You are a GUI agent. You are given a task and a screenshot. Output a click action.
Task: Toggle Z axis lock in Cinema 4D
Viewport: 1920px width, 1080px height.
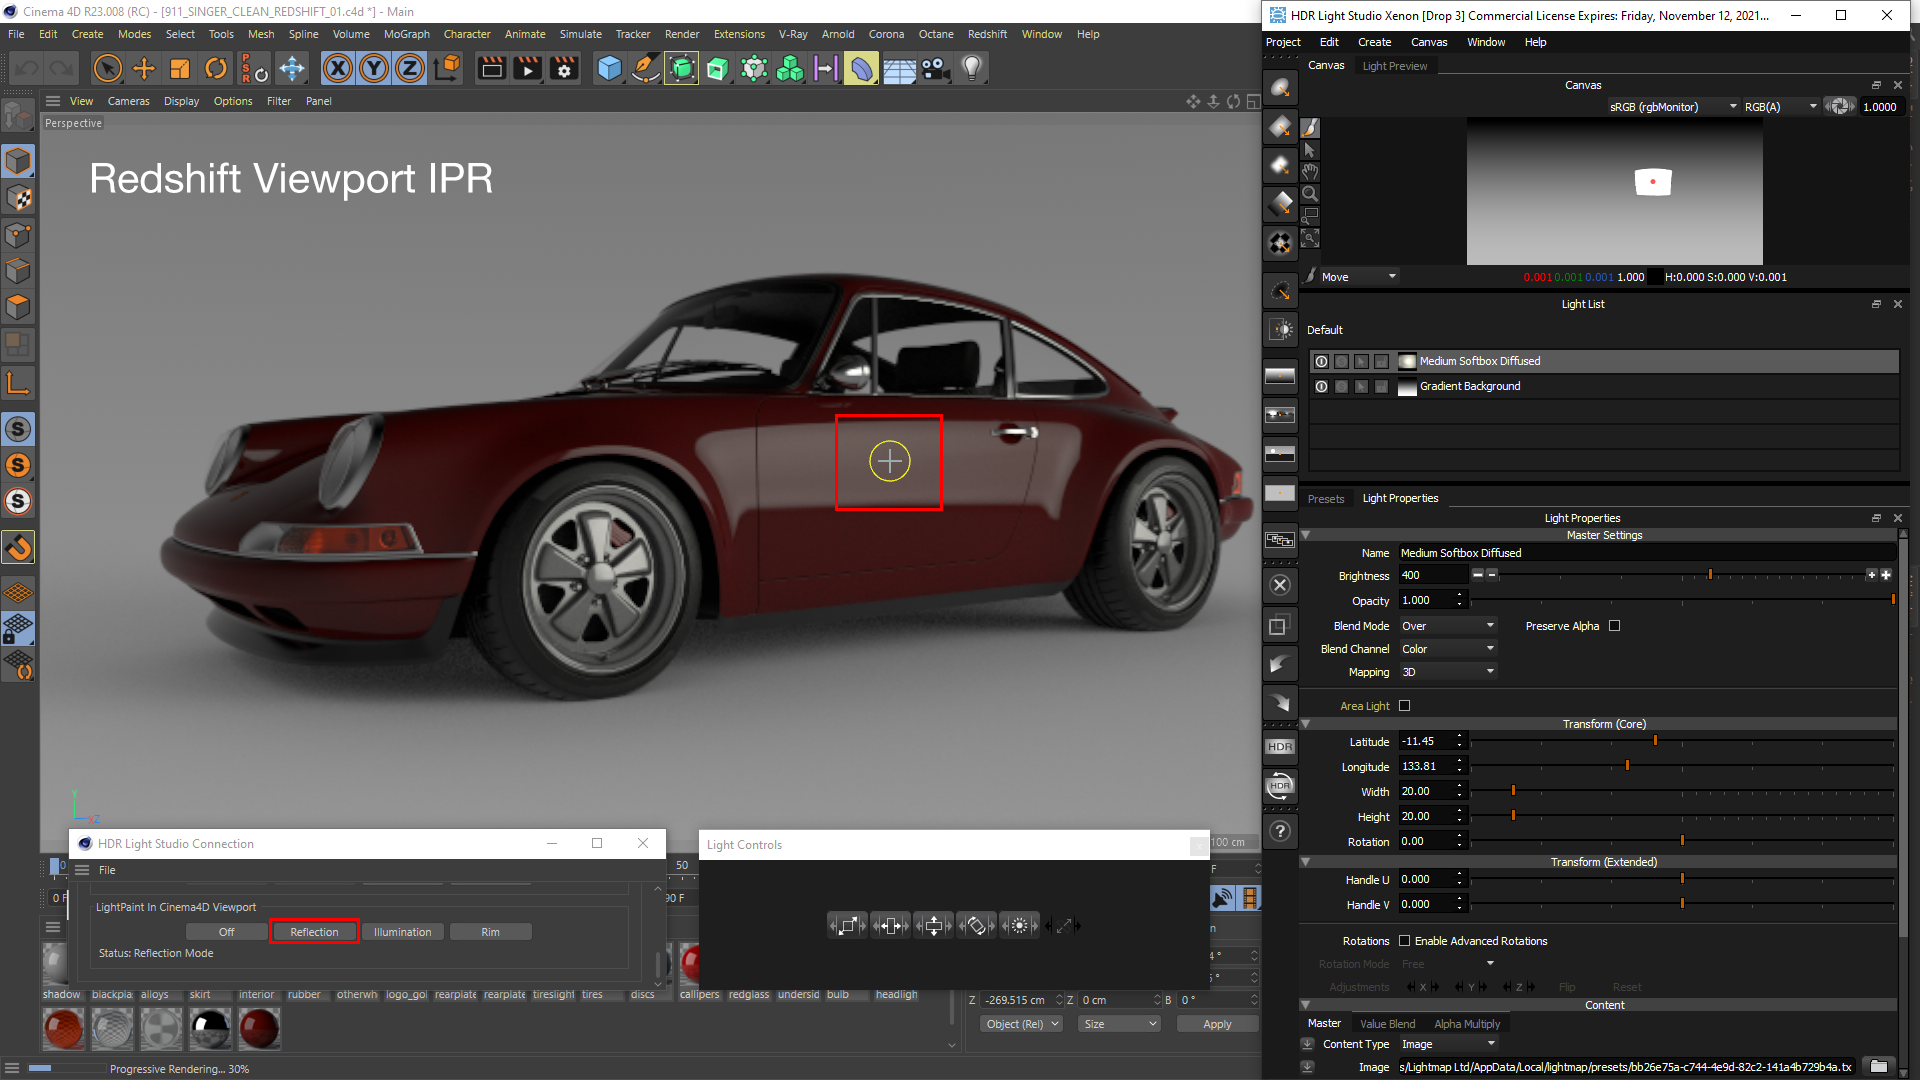(x=410, y=68)
